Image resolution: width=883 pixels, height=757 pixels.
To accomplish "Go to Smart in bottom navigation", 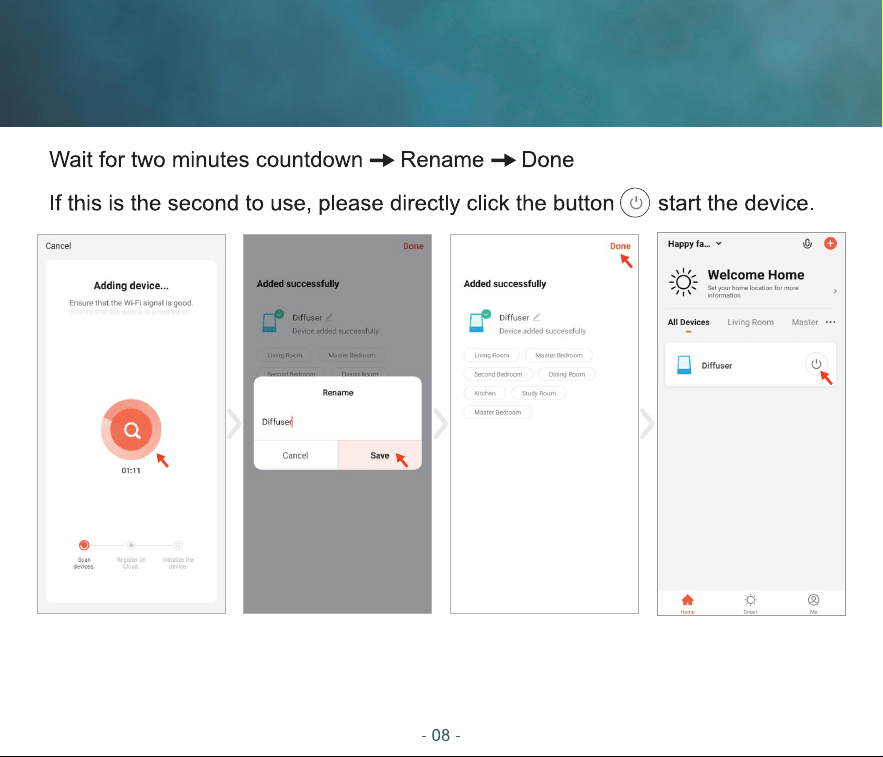I will pyautogui.click(x=750, y=603).
